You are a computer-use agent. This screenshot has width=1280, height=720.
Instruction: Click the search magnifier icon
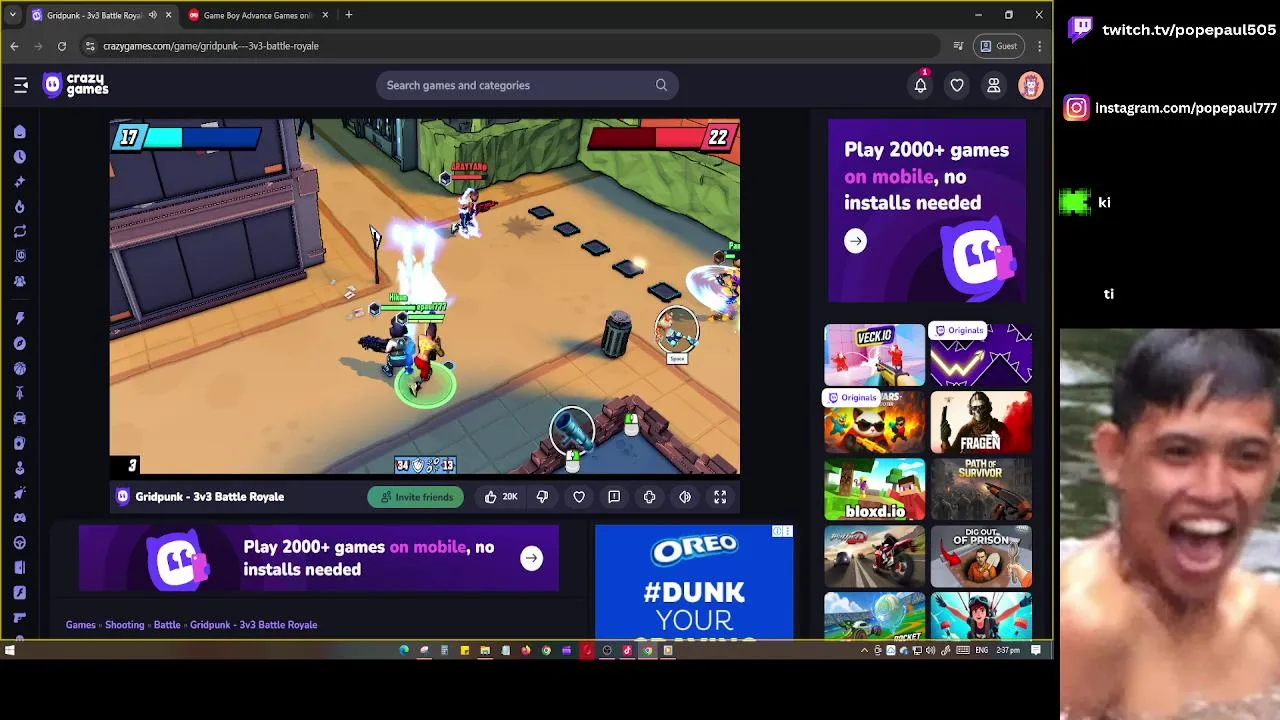[661, 85]
